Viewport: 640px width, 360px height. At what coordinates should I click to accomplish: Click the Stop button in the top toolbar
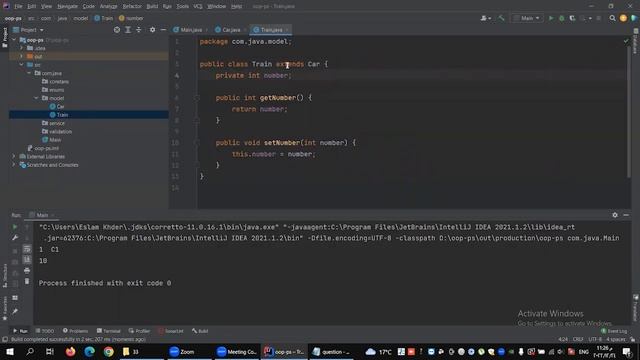(x=599, y=18)
